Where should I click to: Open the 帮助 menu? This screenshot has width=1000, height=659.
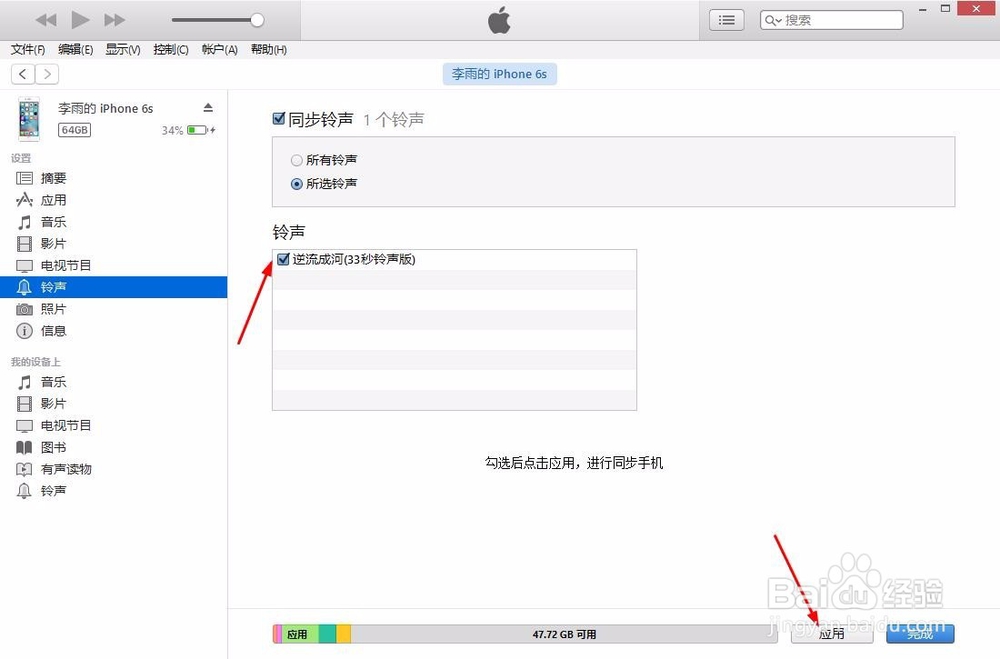pyautogui.click(x=267, y=49)
